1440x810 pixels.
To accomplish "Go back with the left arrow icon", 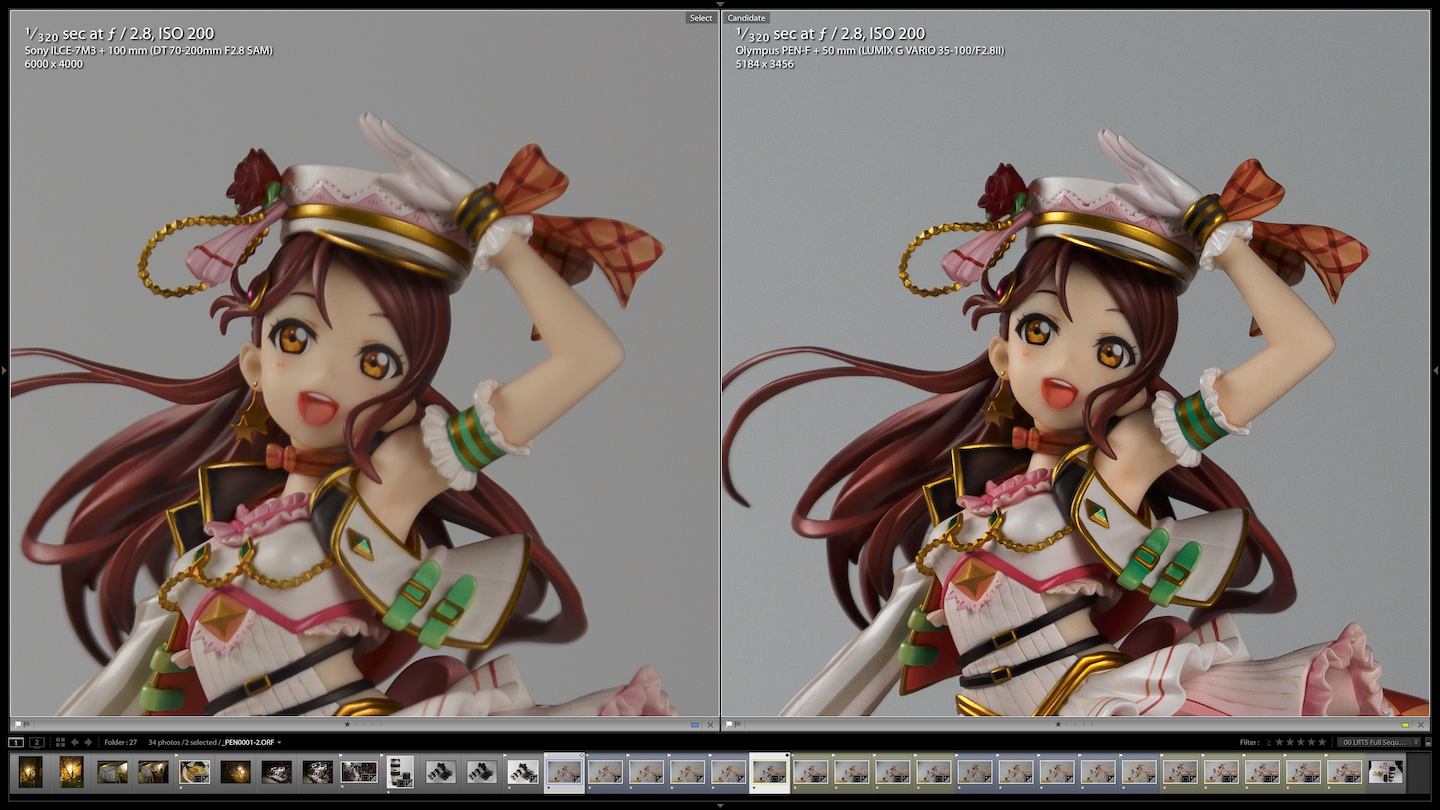I will (x=75, y=742).
